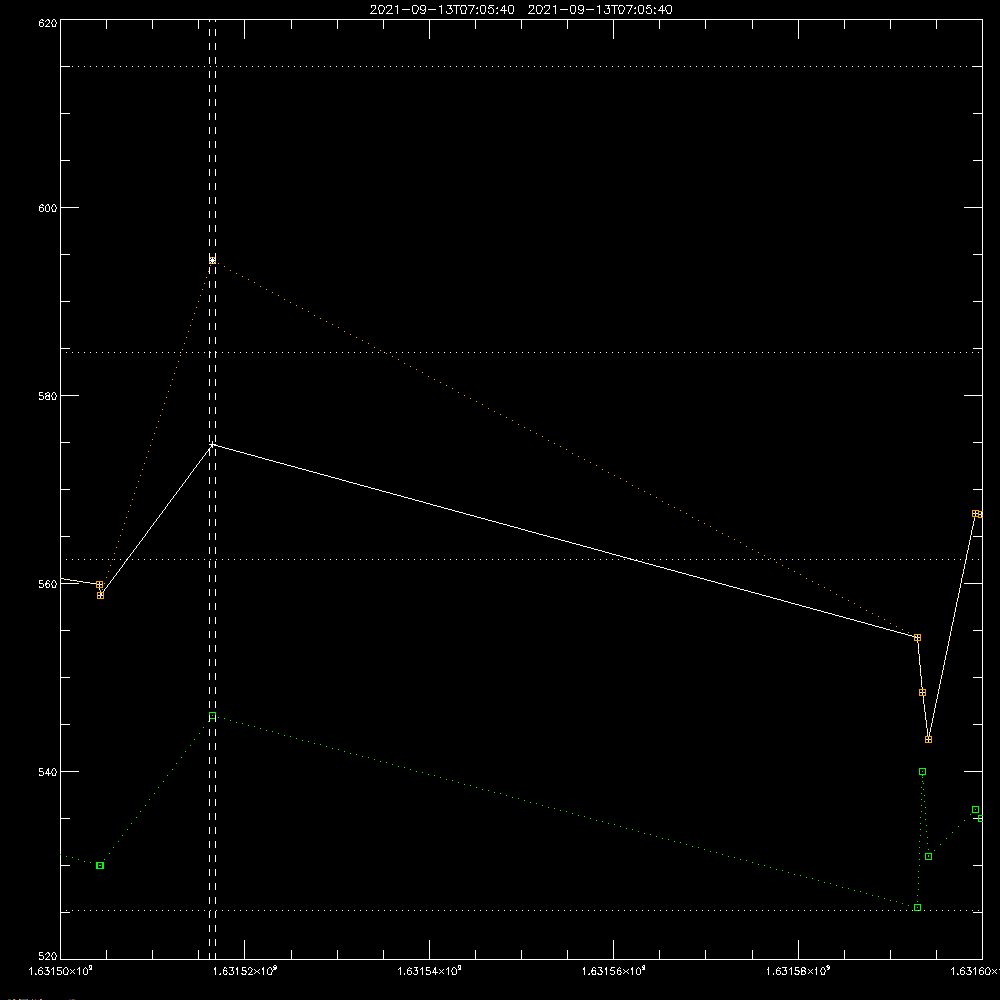Click the 1.63154×10⁹ x-axis label

pos(429,971)
